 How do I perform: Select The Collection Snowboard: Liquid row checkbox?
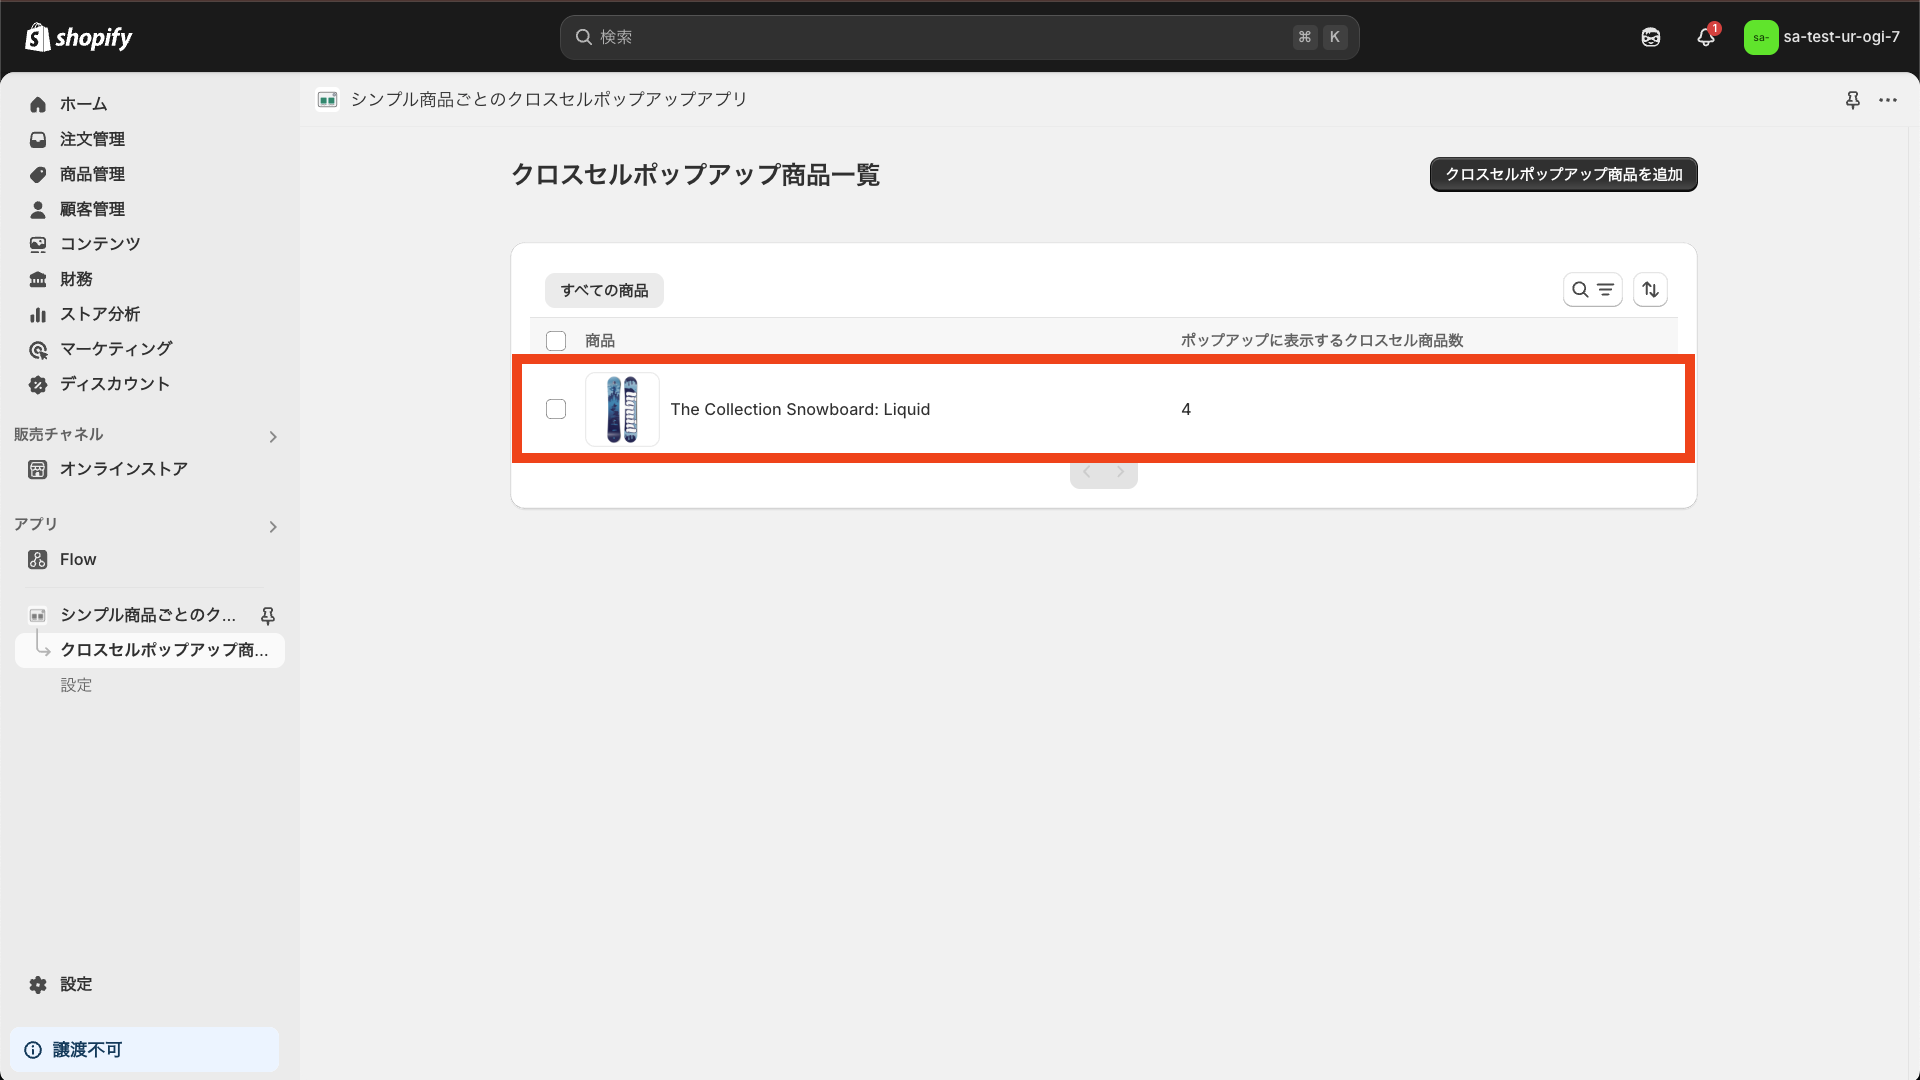[556, 409]
